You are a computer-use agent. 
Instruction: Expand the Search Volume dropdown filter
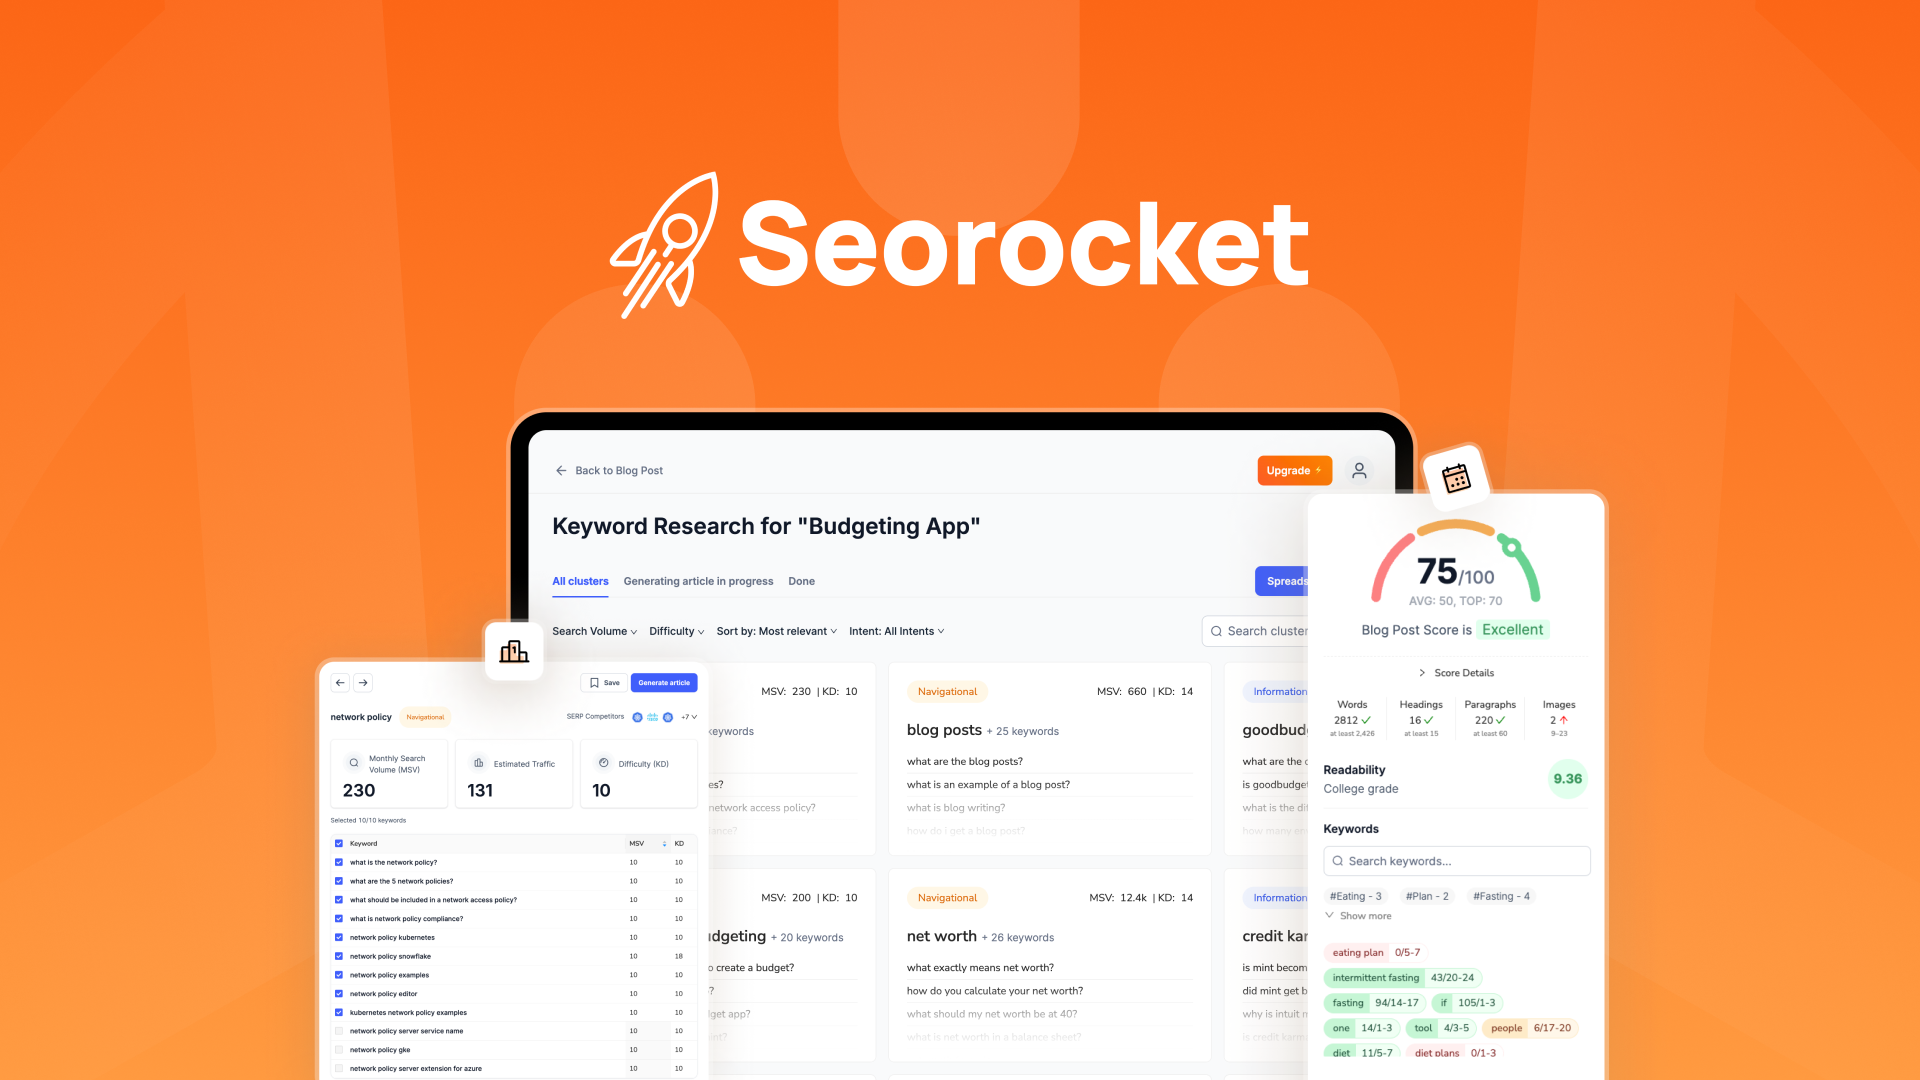pyautogui.click(x=593, y=630)
